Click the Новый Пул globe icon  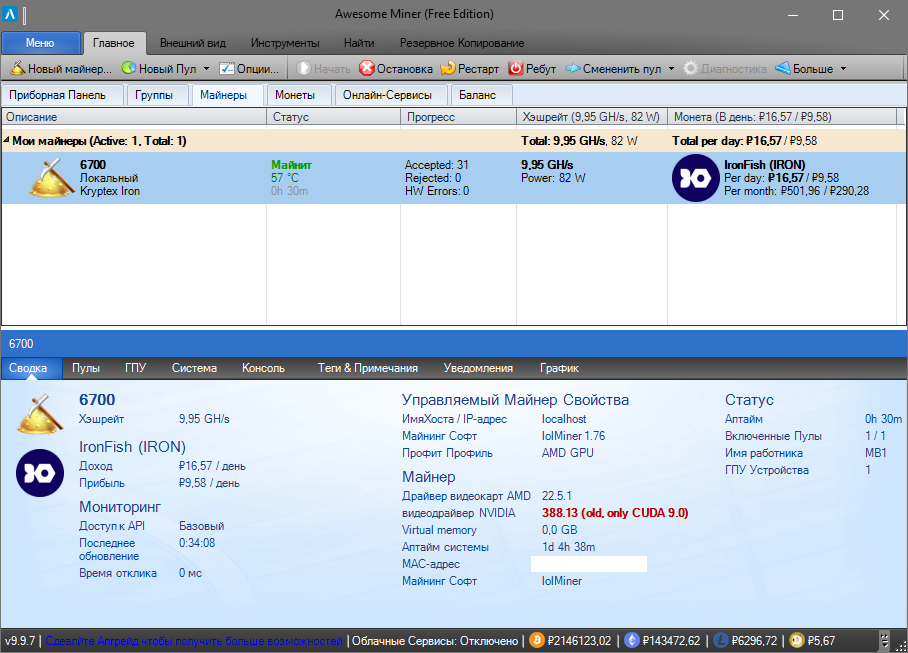tap(129, 68)
